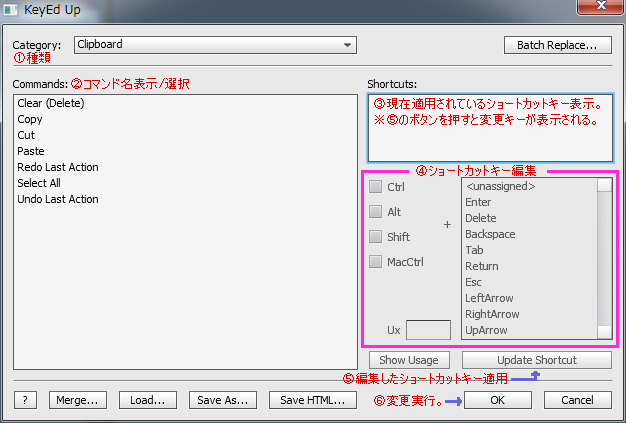Image resolution: width=626 pixels, height=423 pixels.
Task: Choose Esc in the key list
Action: click(530, 282)
